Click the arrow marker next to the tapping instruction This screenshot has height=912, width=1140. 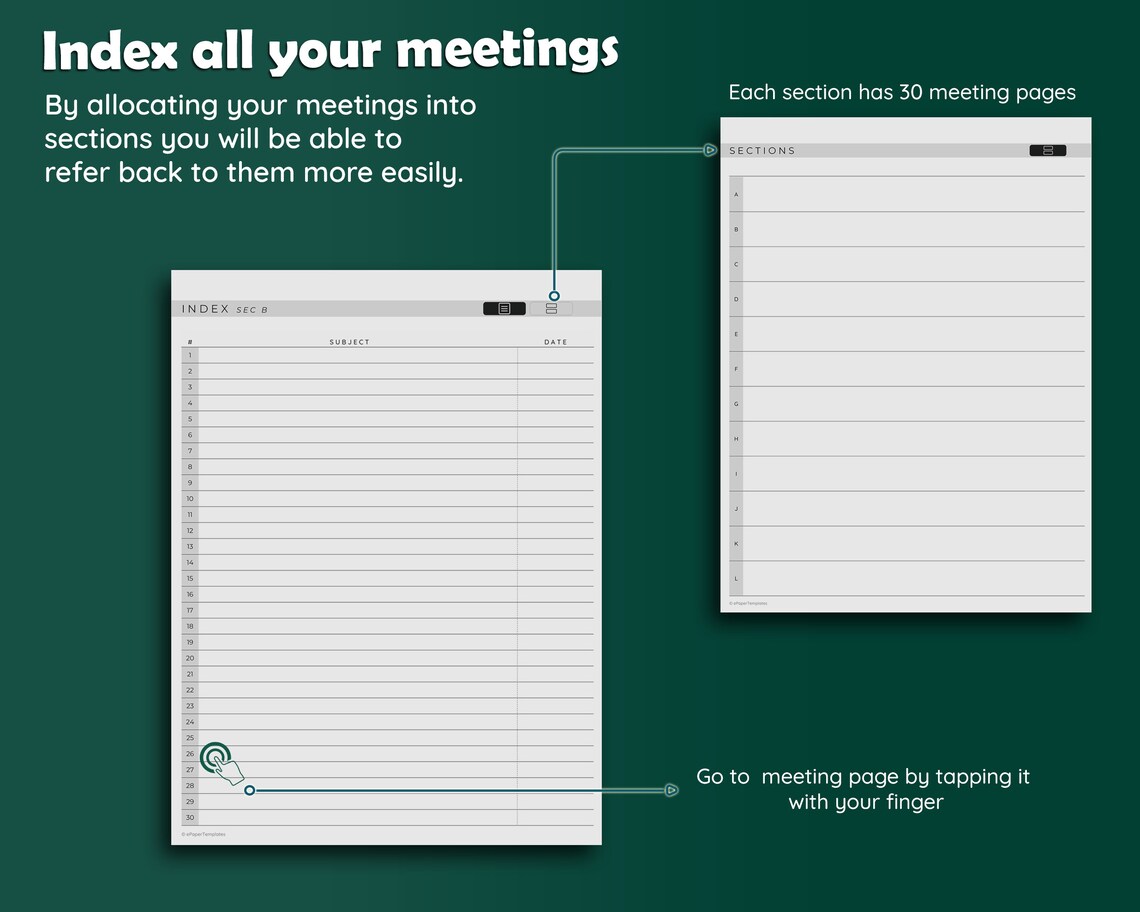(671, 789)
